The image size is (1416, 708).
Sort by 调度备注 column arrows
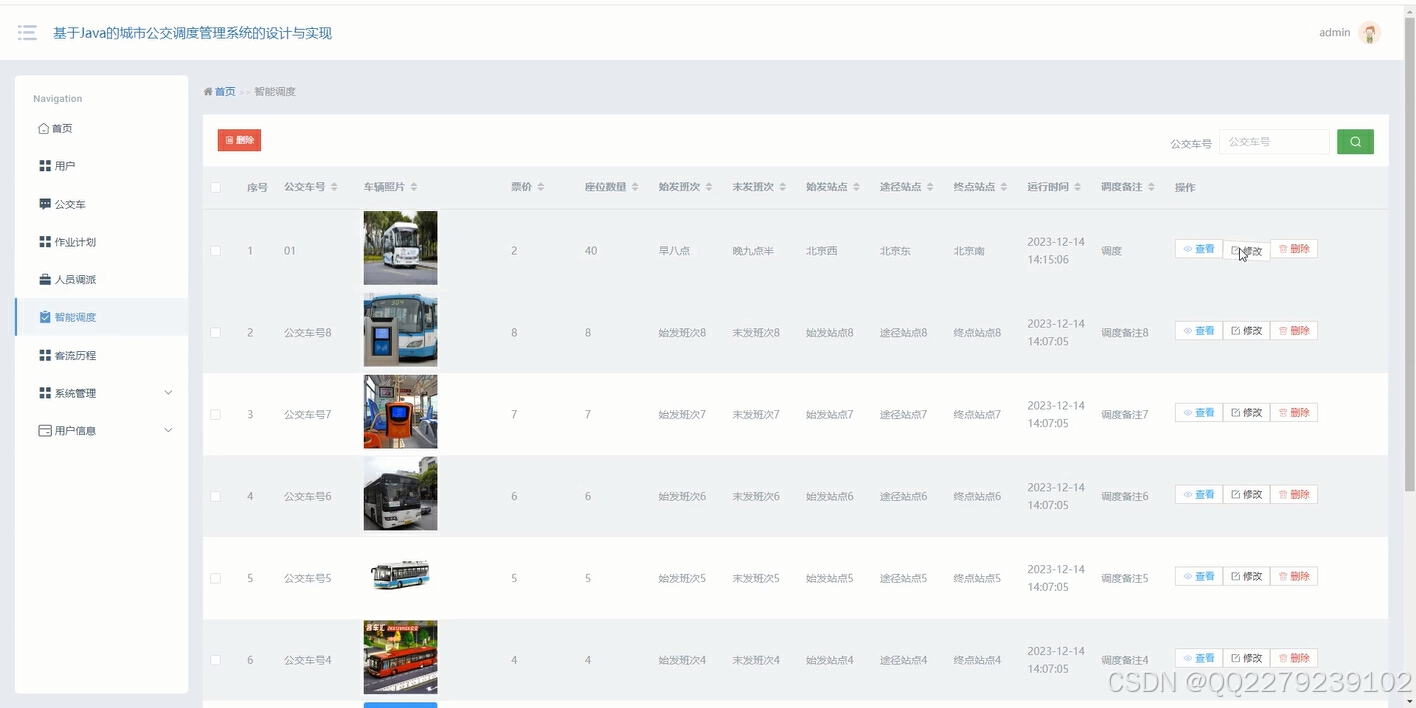[1152, 187]
